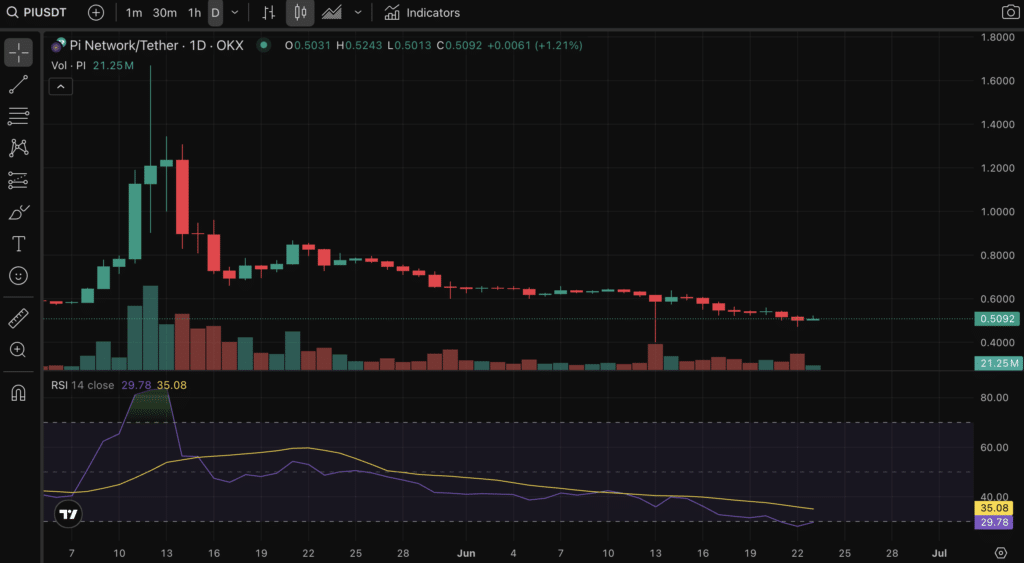Click the volume value 21.25 M in legend

(x=113, y=65)
